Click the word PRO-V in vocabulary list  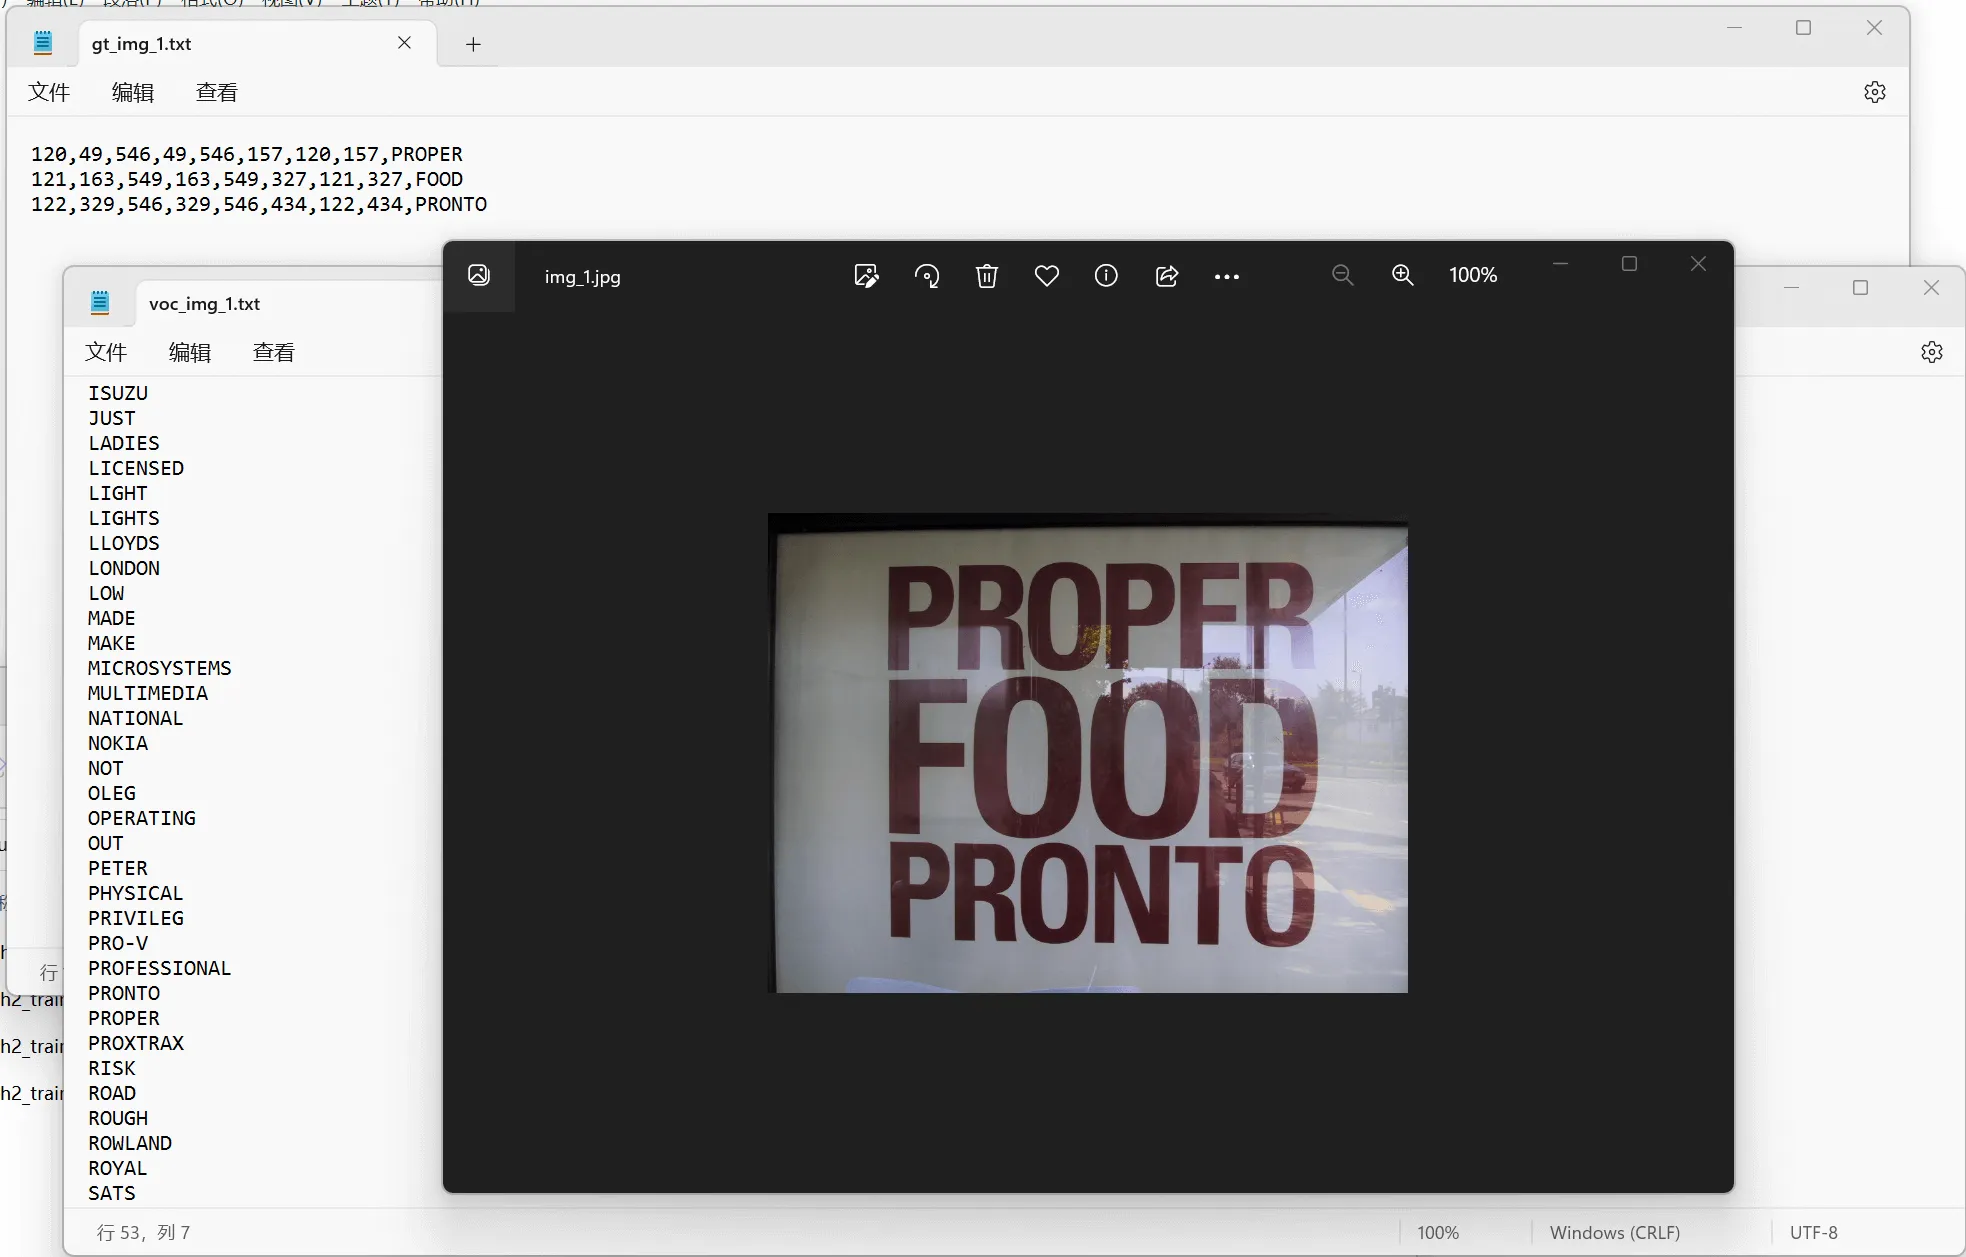118,943
